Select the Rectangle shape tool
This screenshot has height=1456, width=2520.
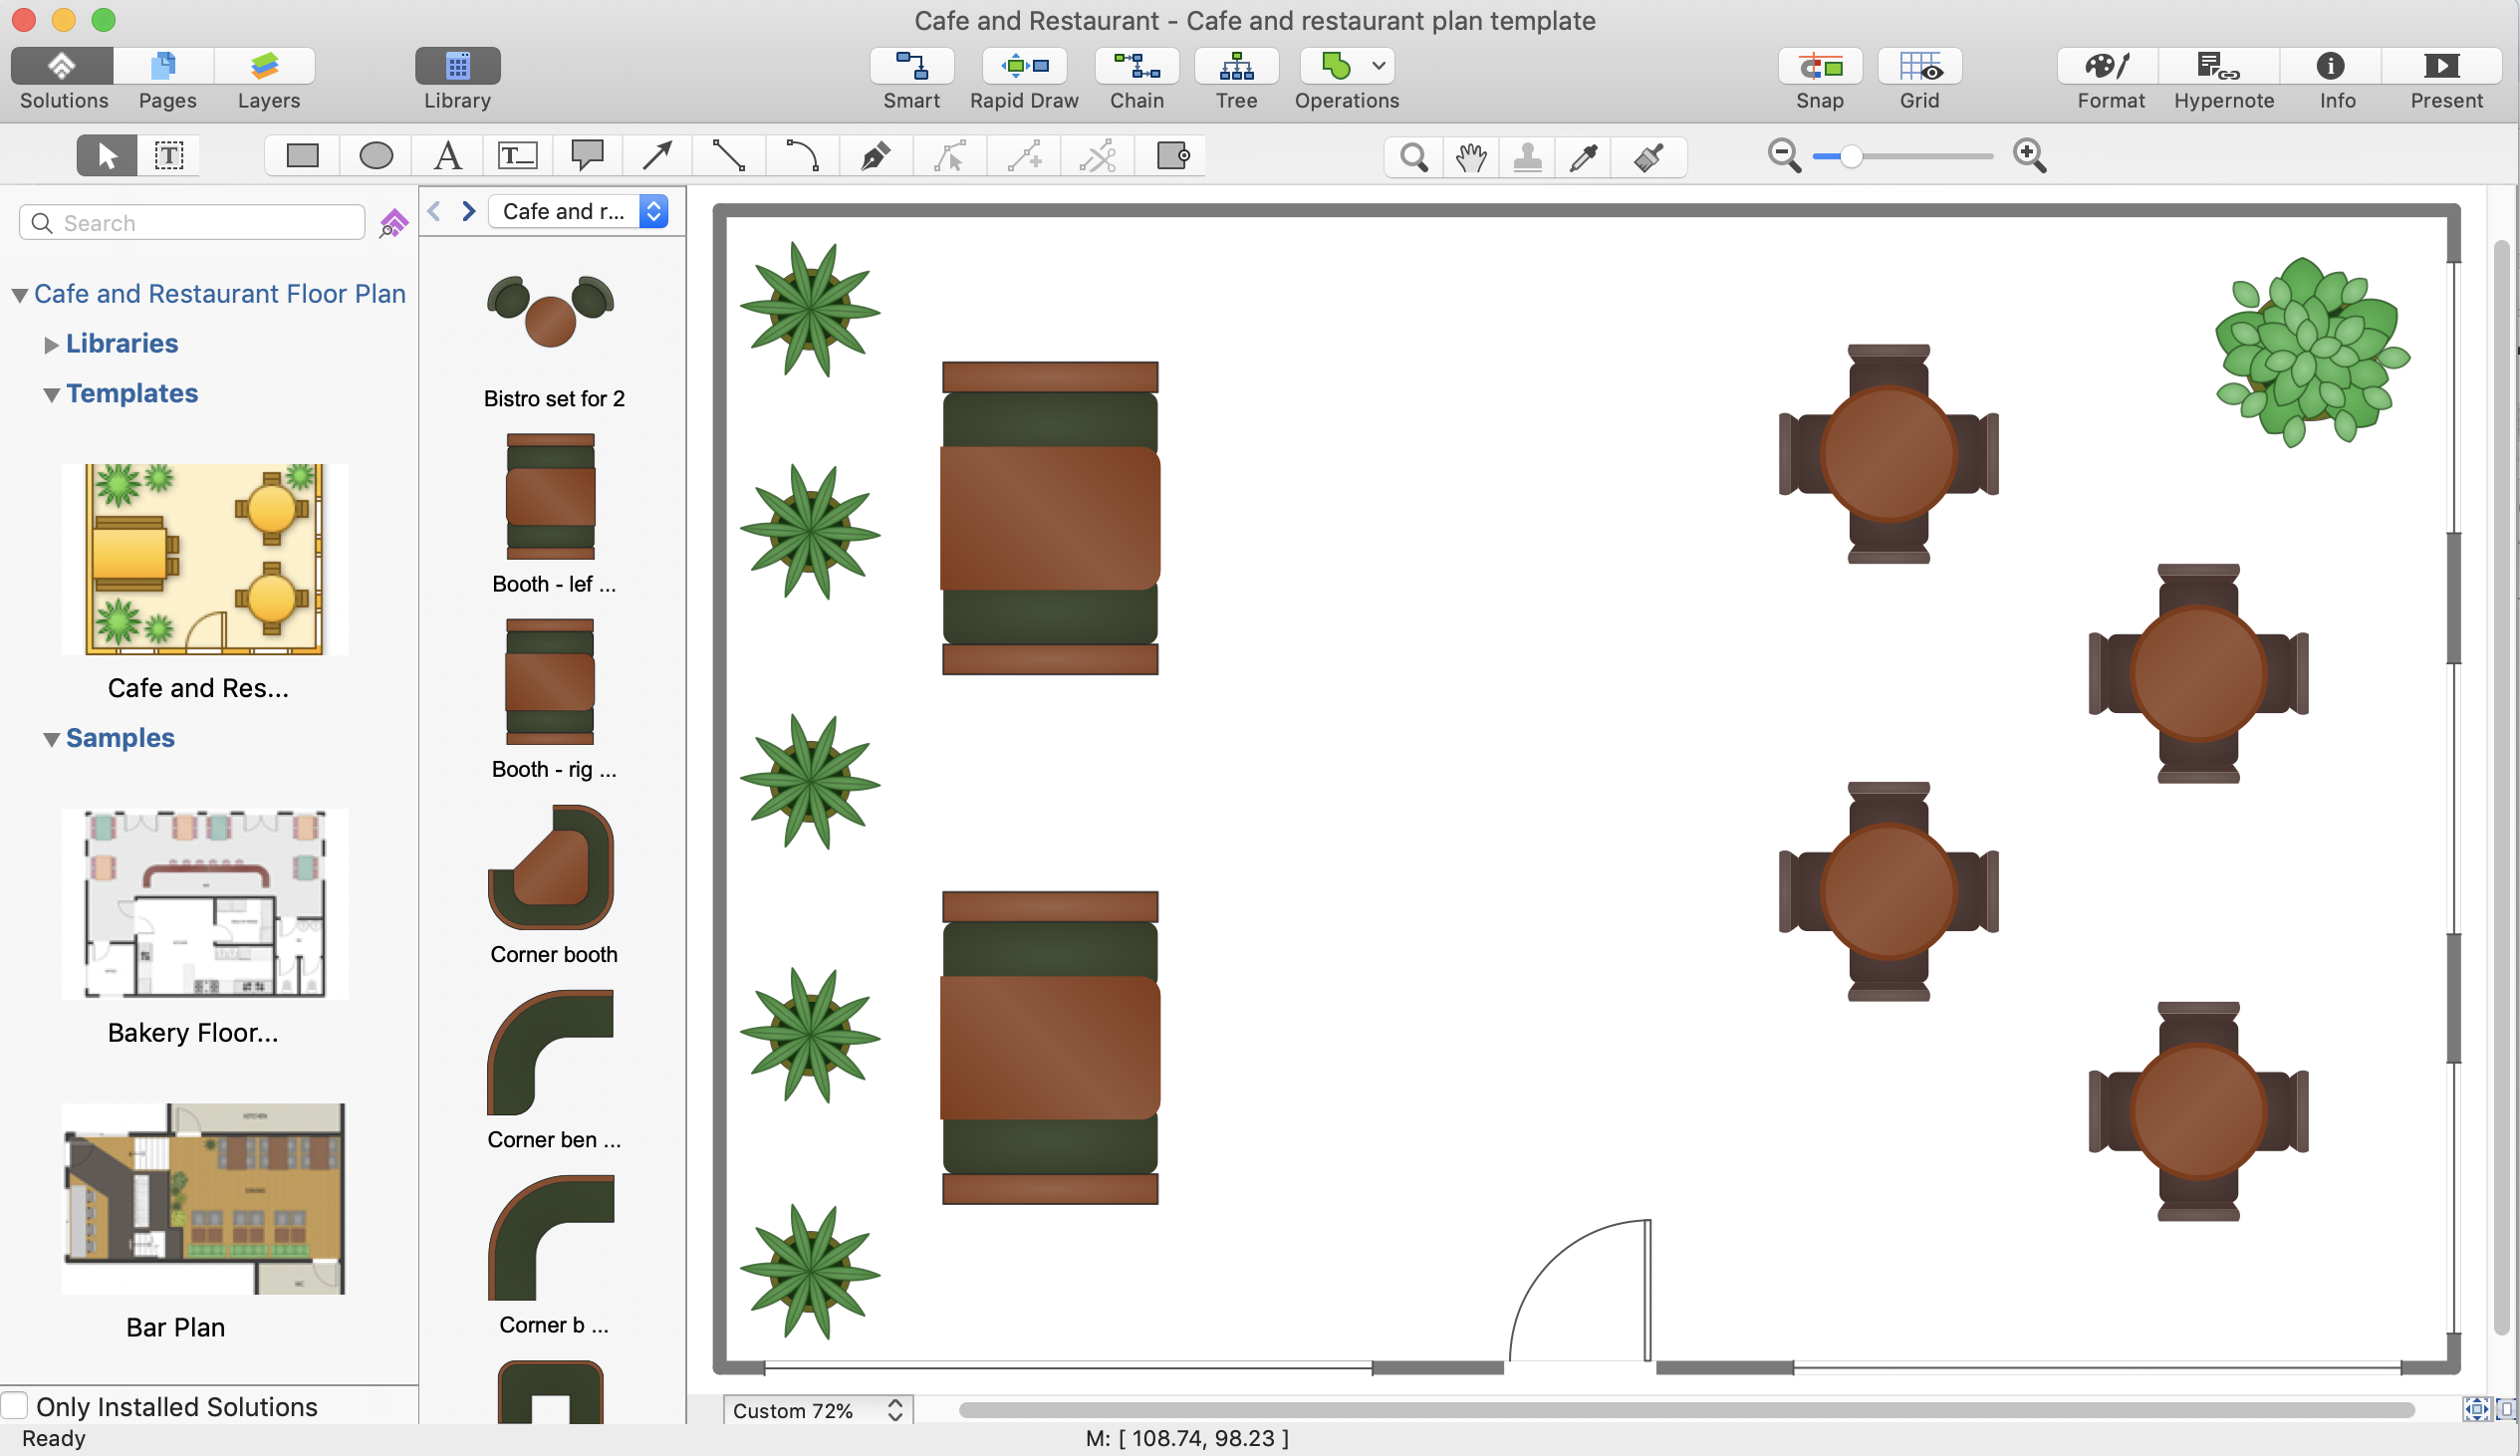pos(302,156)
